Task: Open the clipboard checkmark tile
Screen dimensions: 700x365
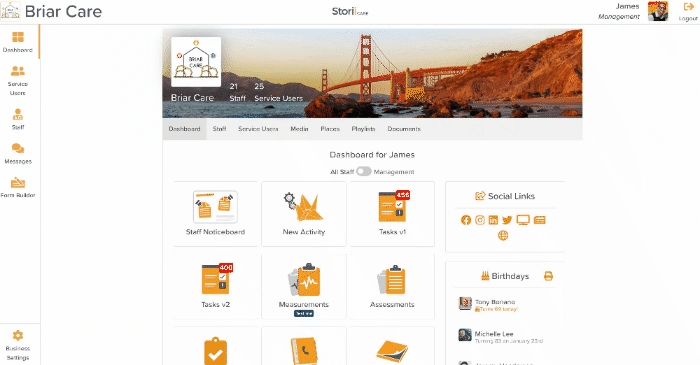Action: pos(216,346)
